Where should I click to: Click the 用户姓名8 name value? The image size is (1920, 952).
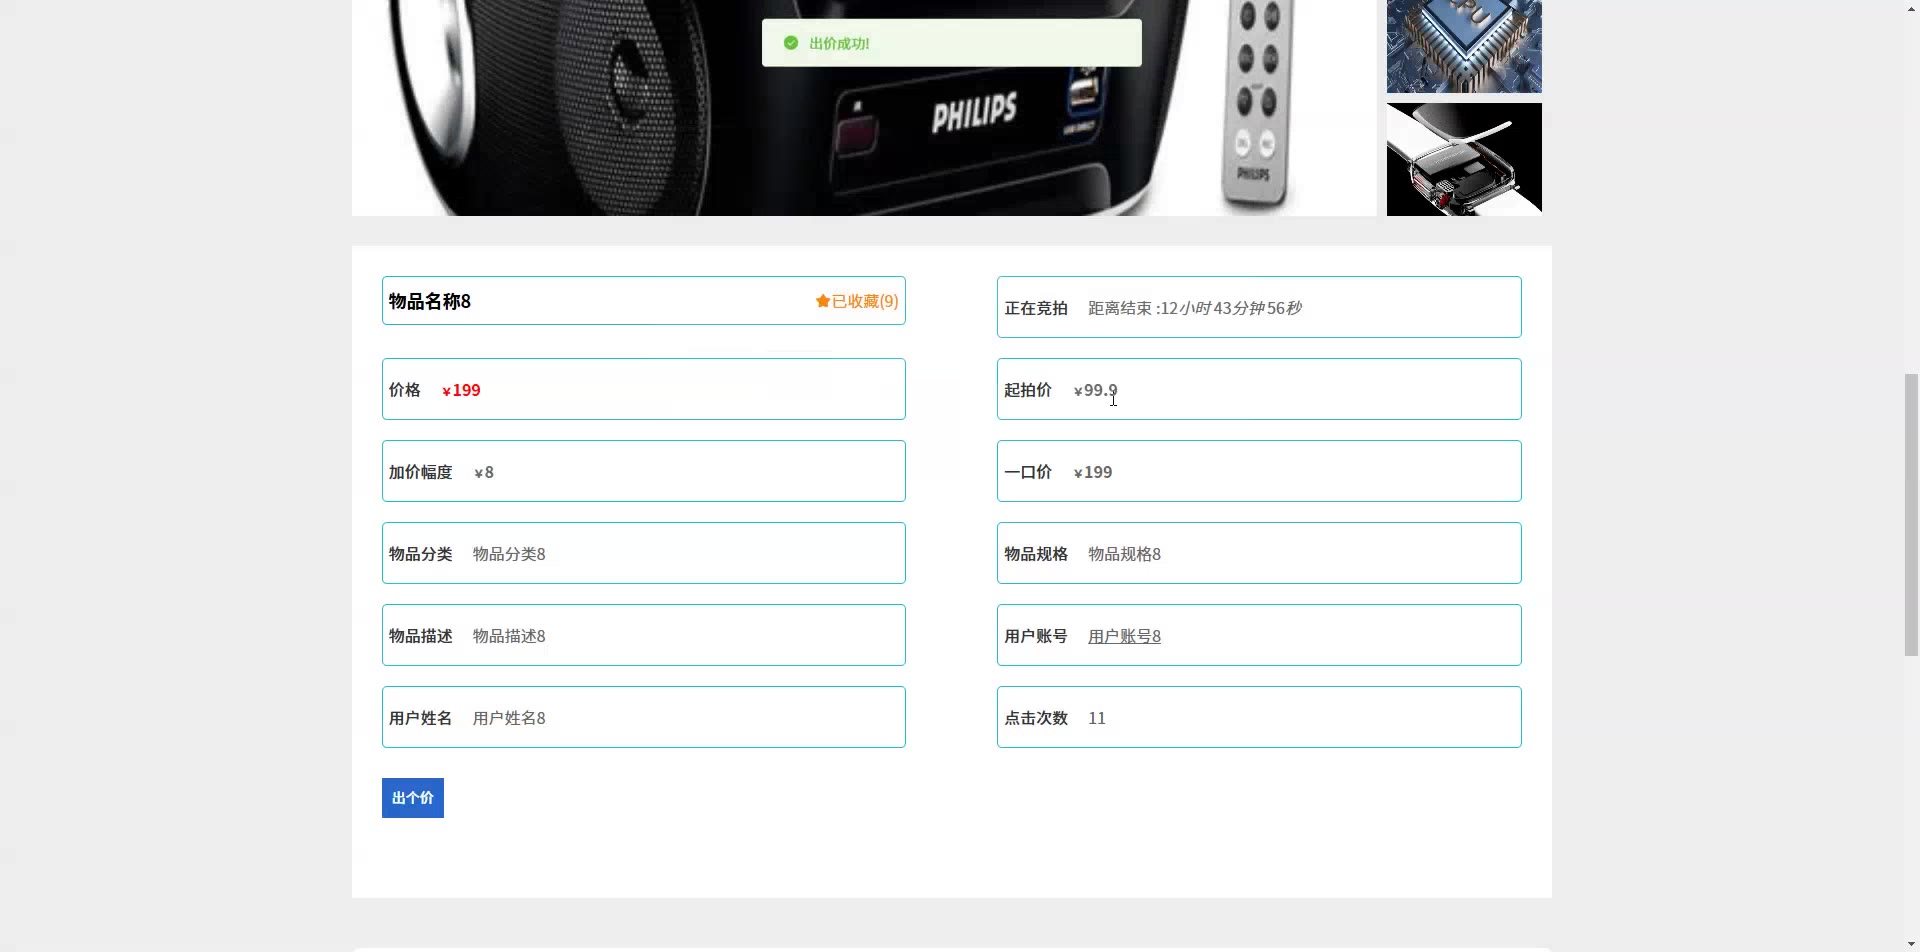[x=509, y=718]
